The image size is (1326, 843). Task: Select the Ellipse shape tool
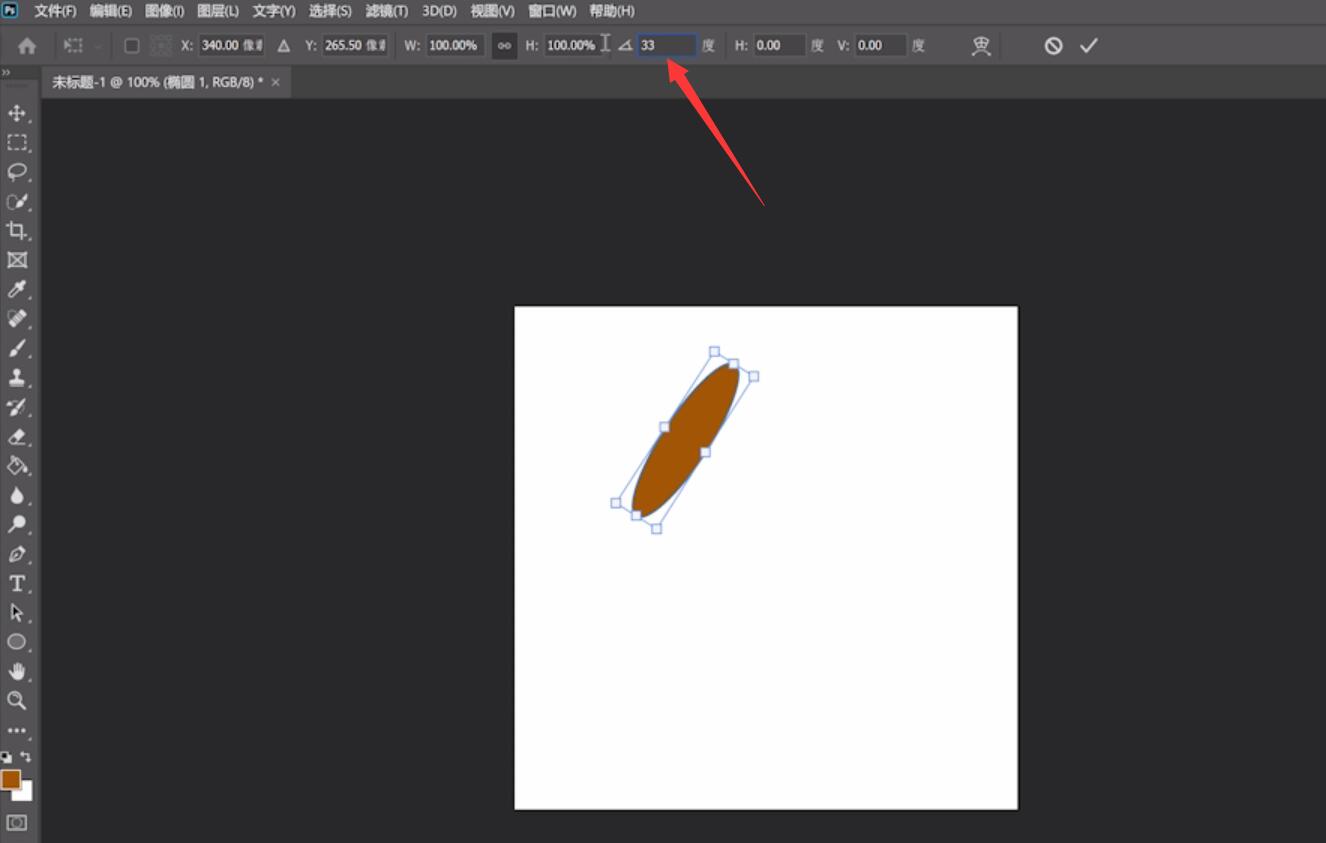pos(17,642)
